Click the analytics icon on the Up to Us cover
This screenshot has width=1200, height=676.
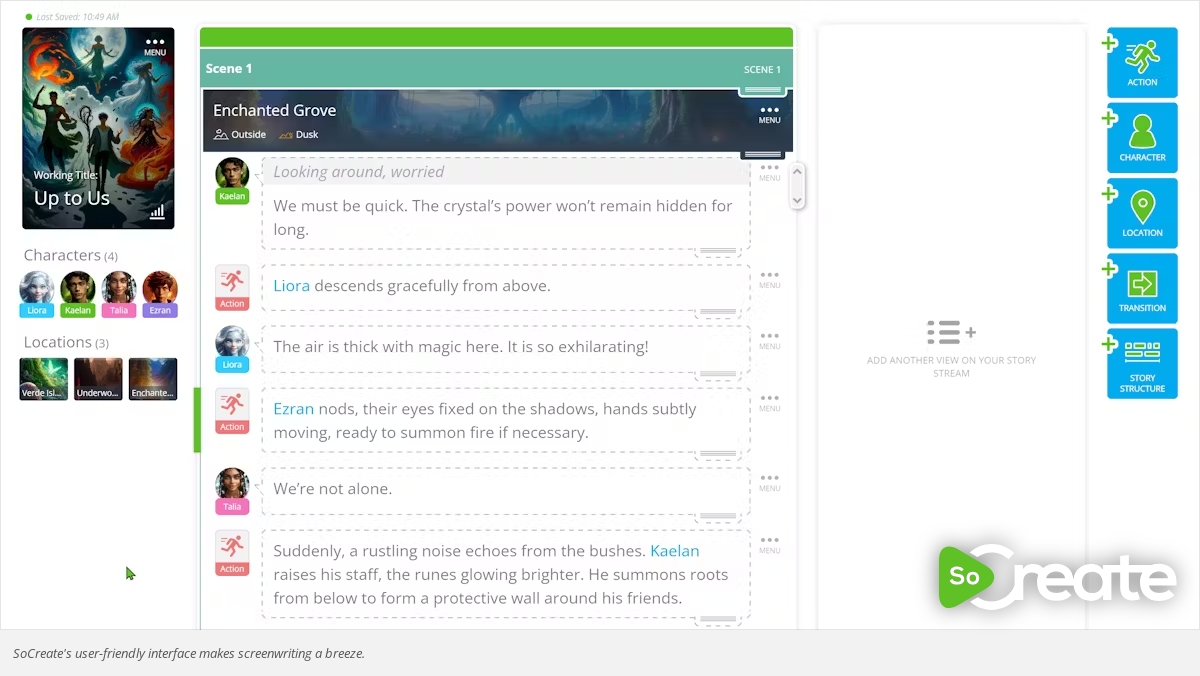[x=158, y=213]
